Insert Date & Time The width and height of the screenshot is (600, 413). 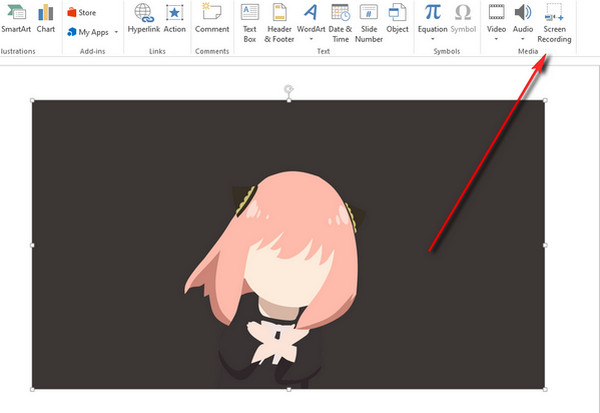point(340,23)
